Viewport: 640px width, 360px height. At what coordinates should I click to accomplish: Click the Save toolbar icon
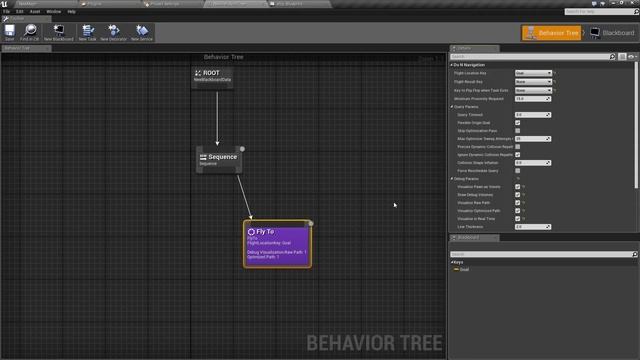coord(9,32)
